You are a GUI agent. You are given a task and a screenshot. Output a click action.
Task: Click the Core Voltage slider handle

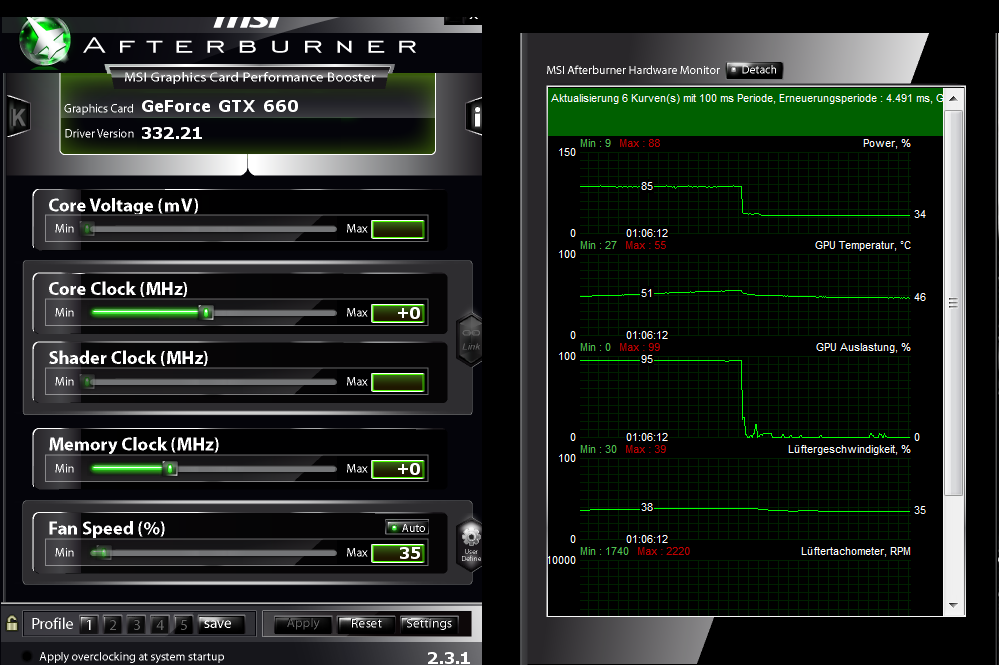(89, 229)
